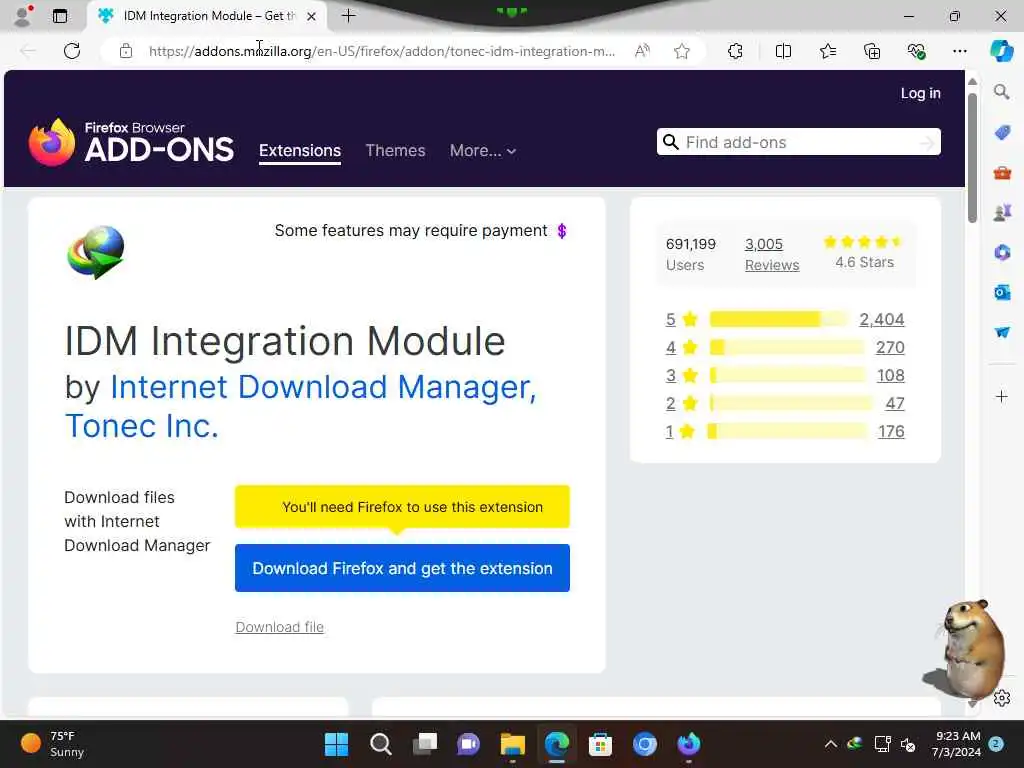Open sidebar Shopping tag icon
Screen dimensions: 1024x768
coord(1002,133)
